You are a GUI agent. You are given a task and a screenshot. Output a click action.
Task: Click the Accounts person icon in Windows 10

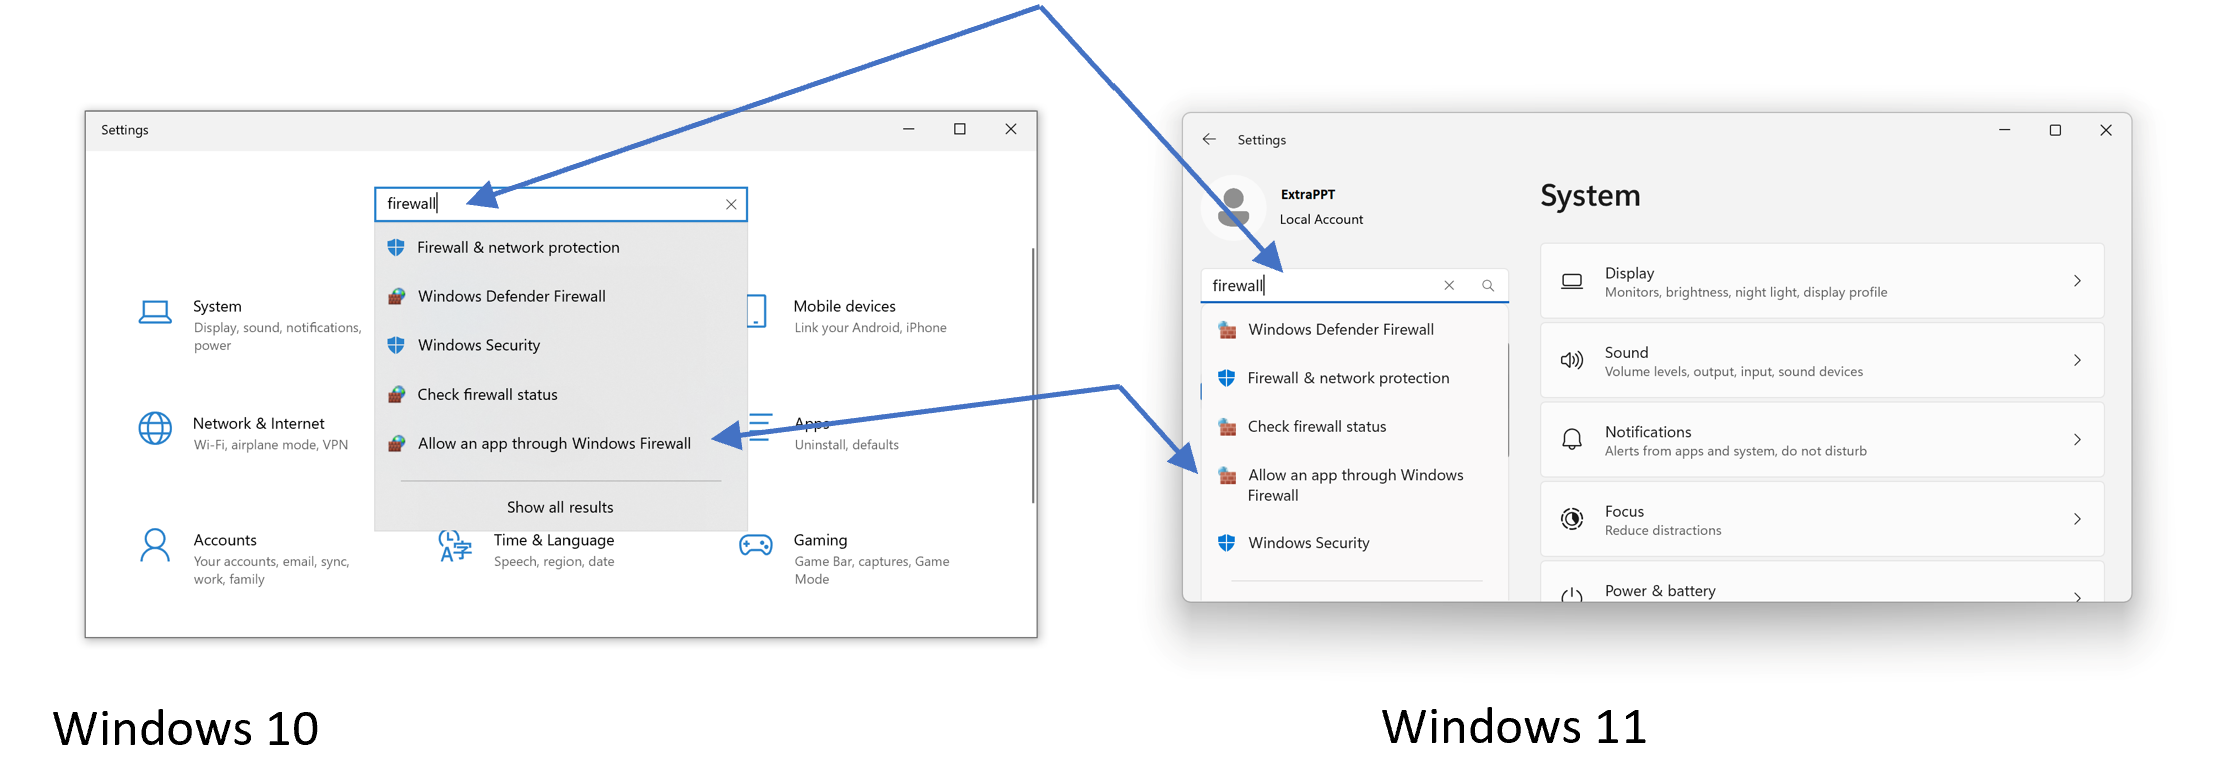pyautogui.click(x=155, y=545)
